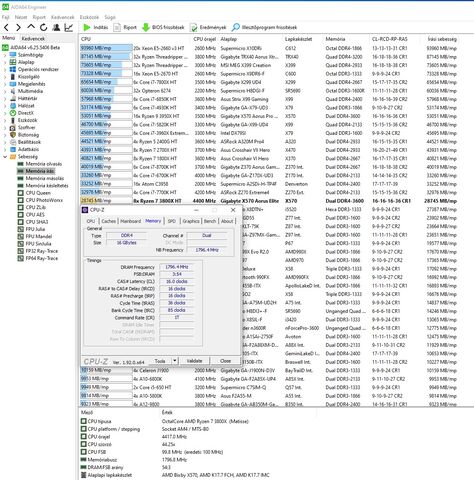Expand the Számítógép tree node

[x=5, y=55]
